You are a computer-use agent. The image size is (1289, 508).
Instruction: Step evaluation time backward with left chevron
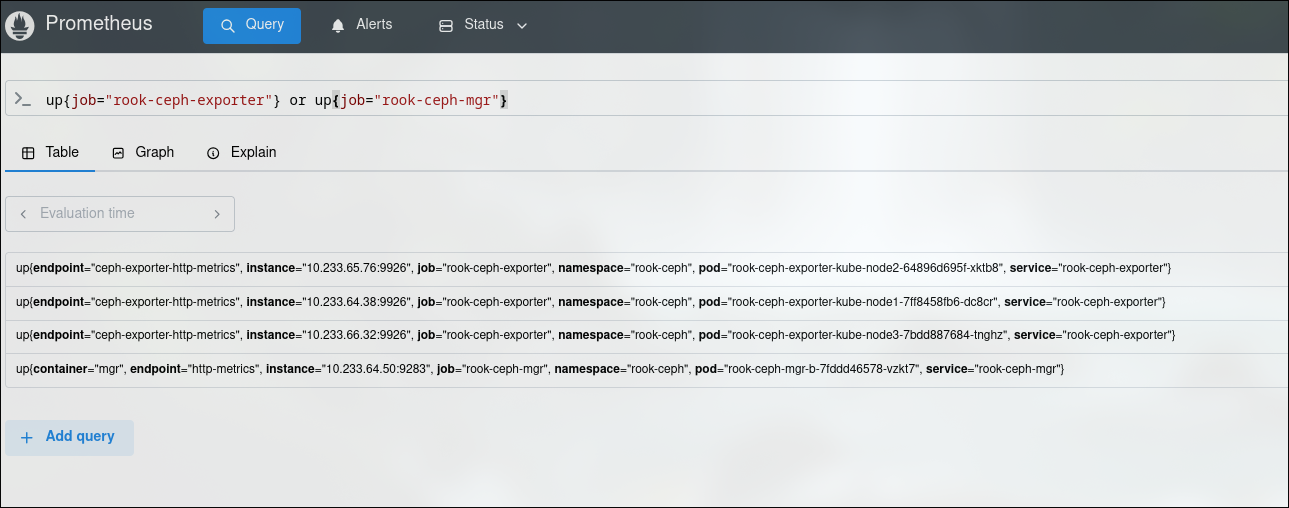pyautogui.click(x=22, y=214)
